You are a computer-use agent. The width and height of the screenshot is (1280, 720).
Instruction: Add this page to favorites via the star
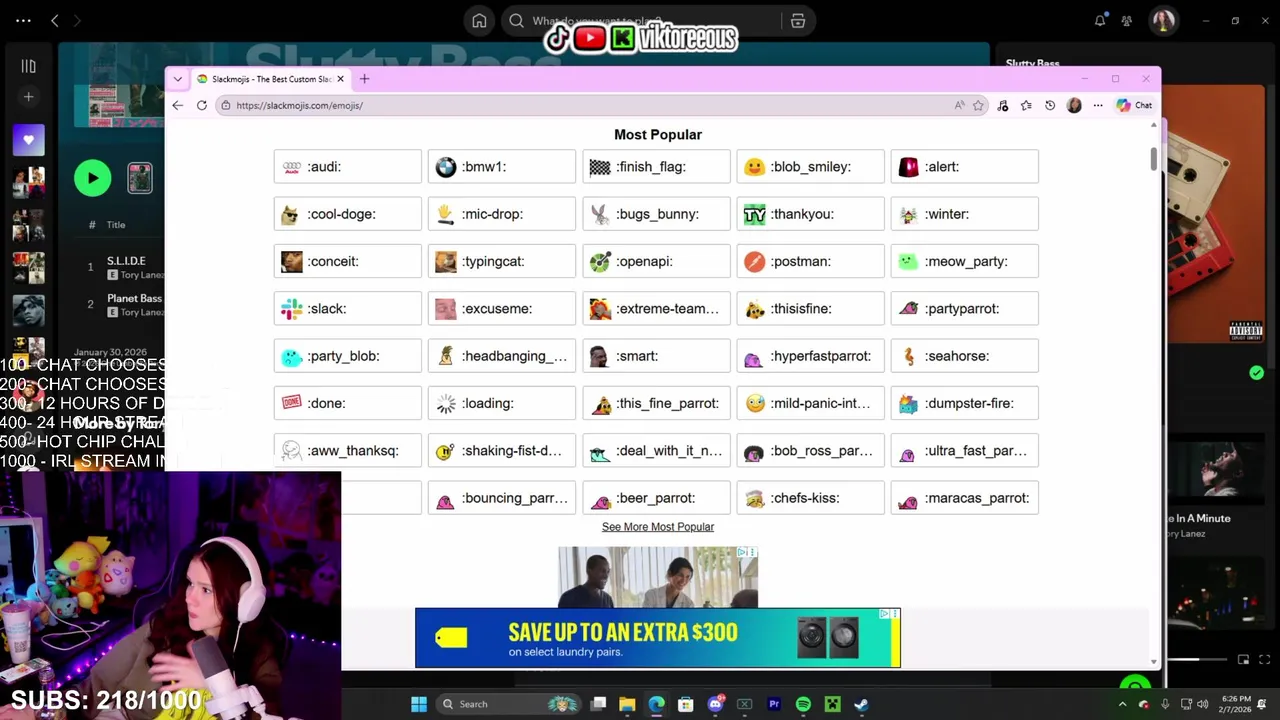(x=978, y=105)
